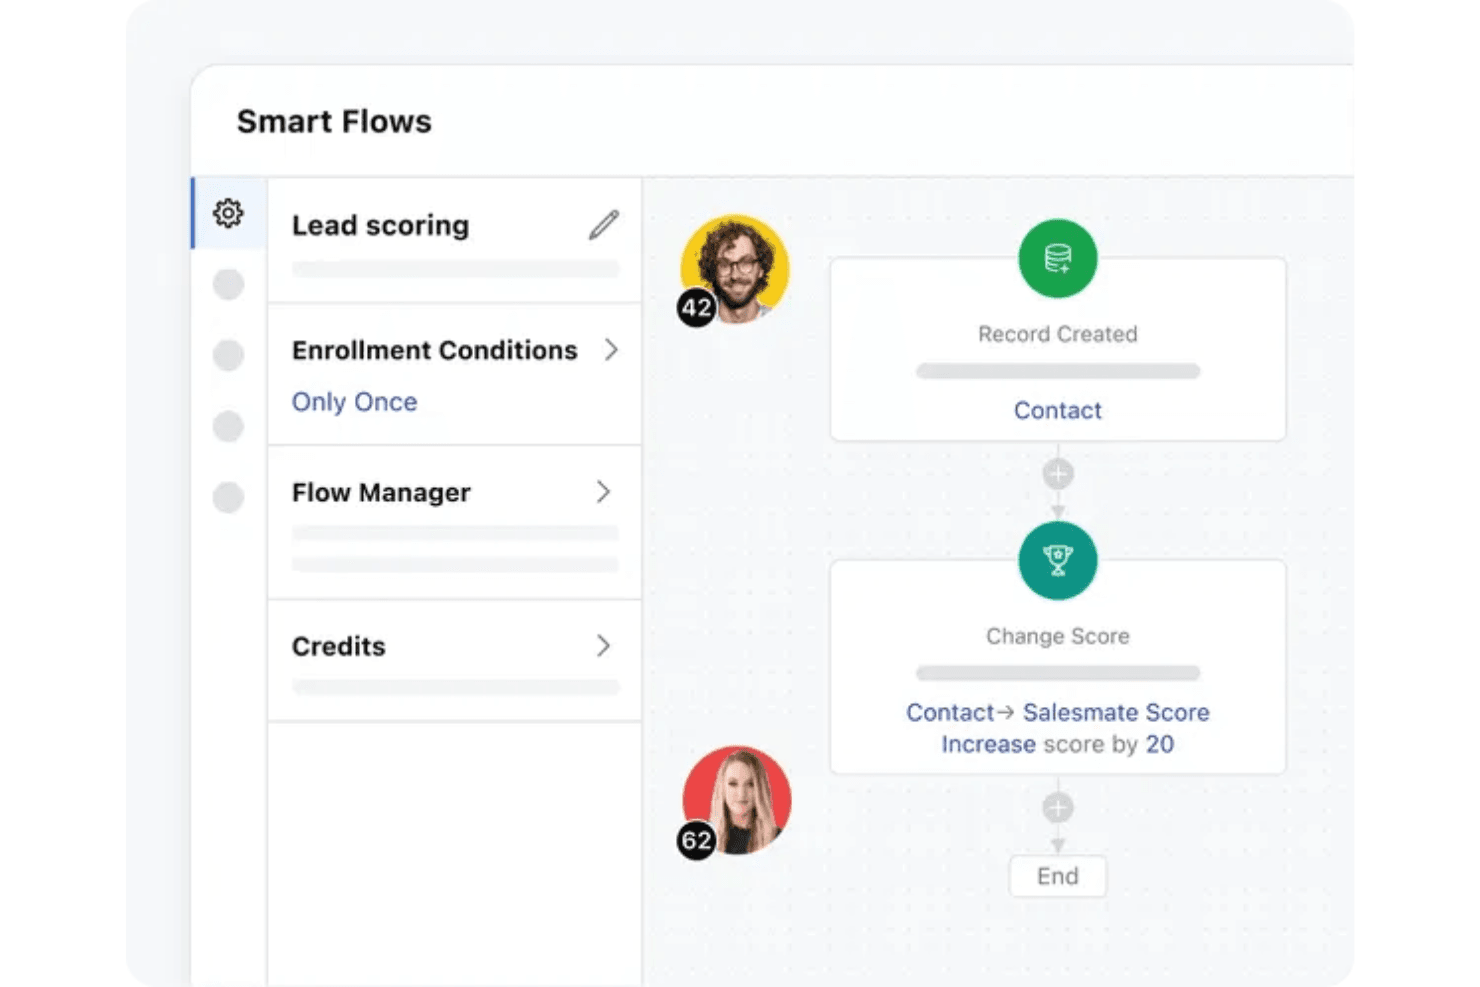Click the 42 score badge

(697, 307)
